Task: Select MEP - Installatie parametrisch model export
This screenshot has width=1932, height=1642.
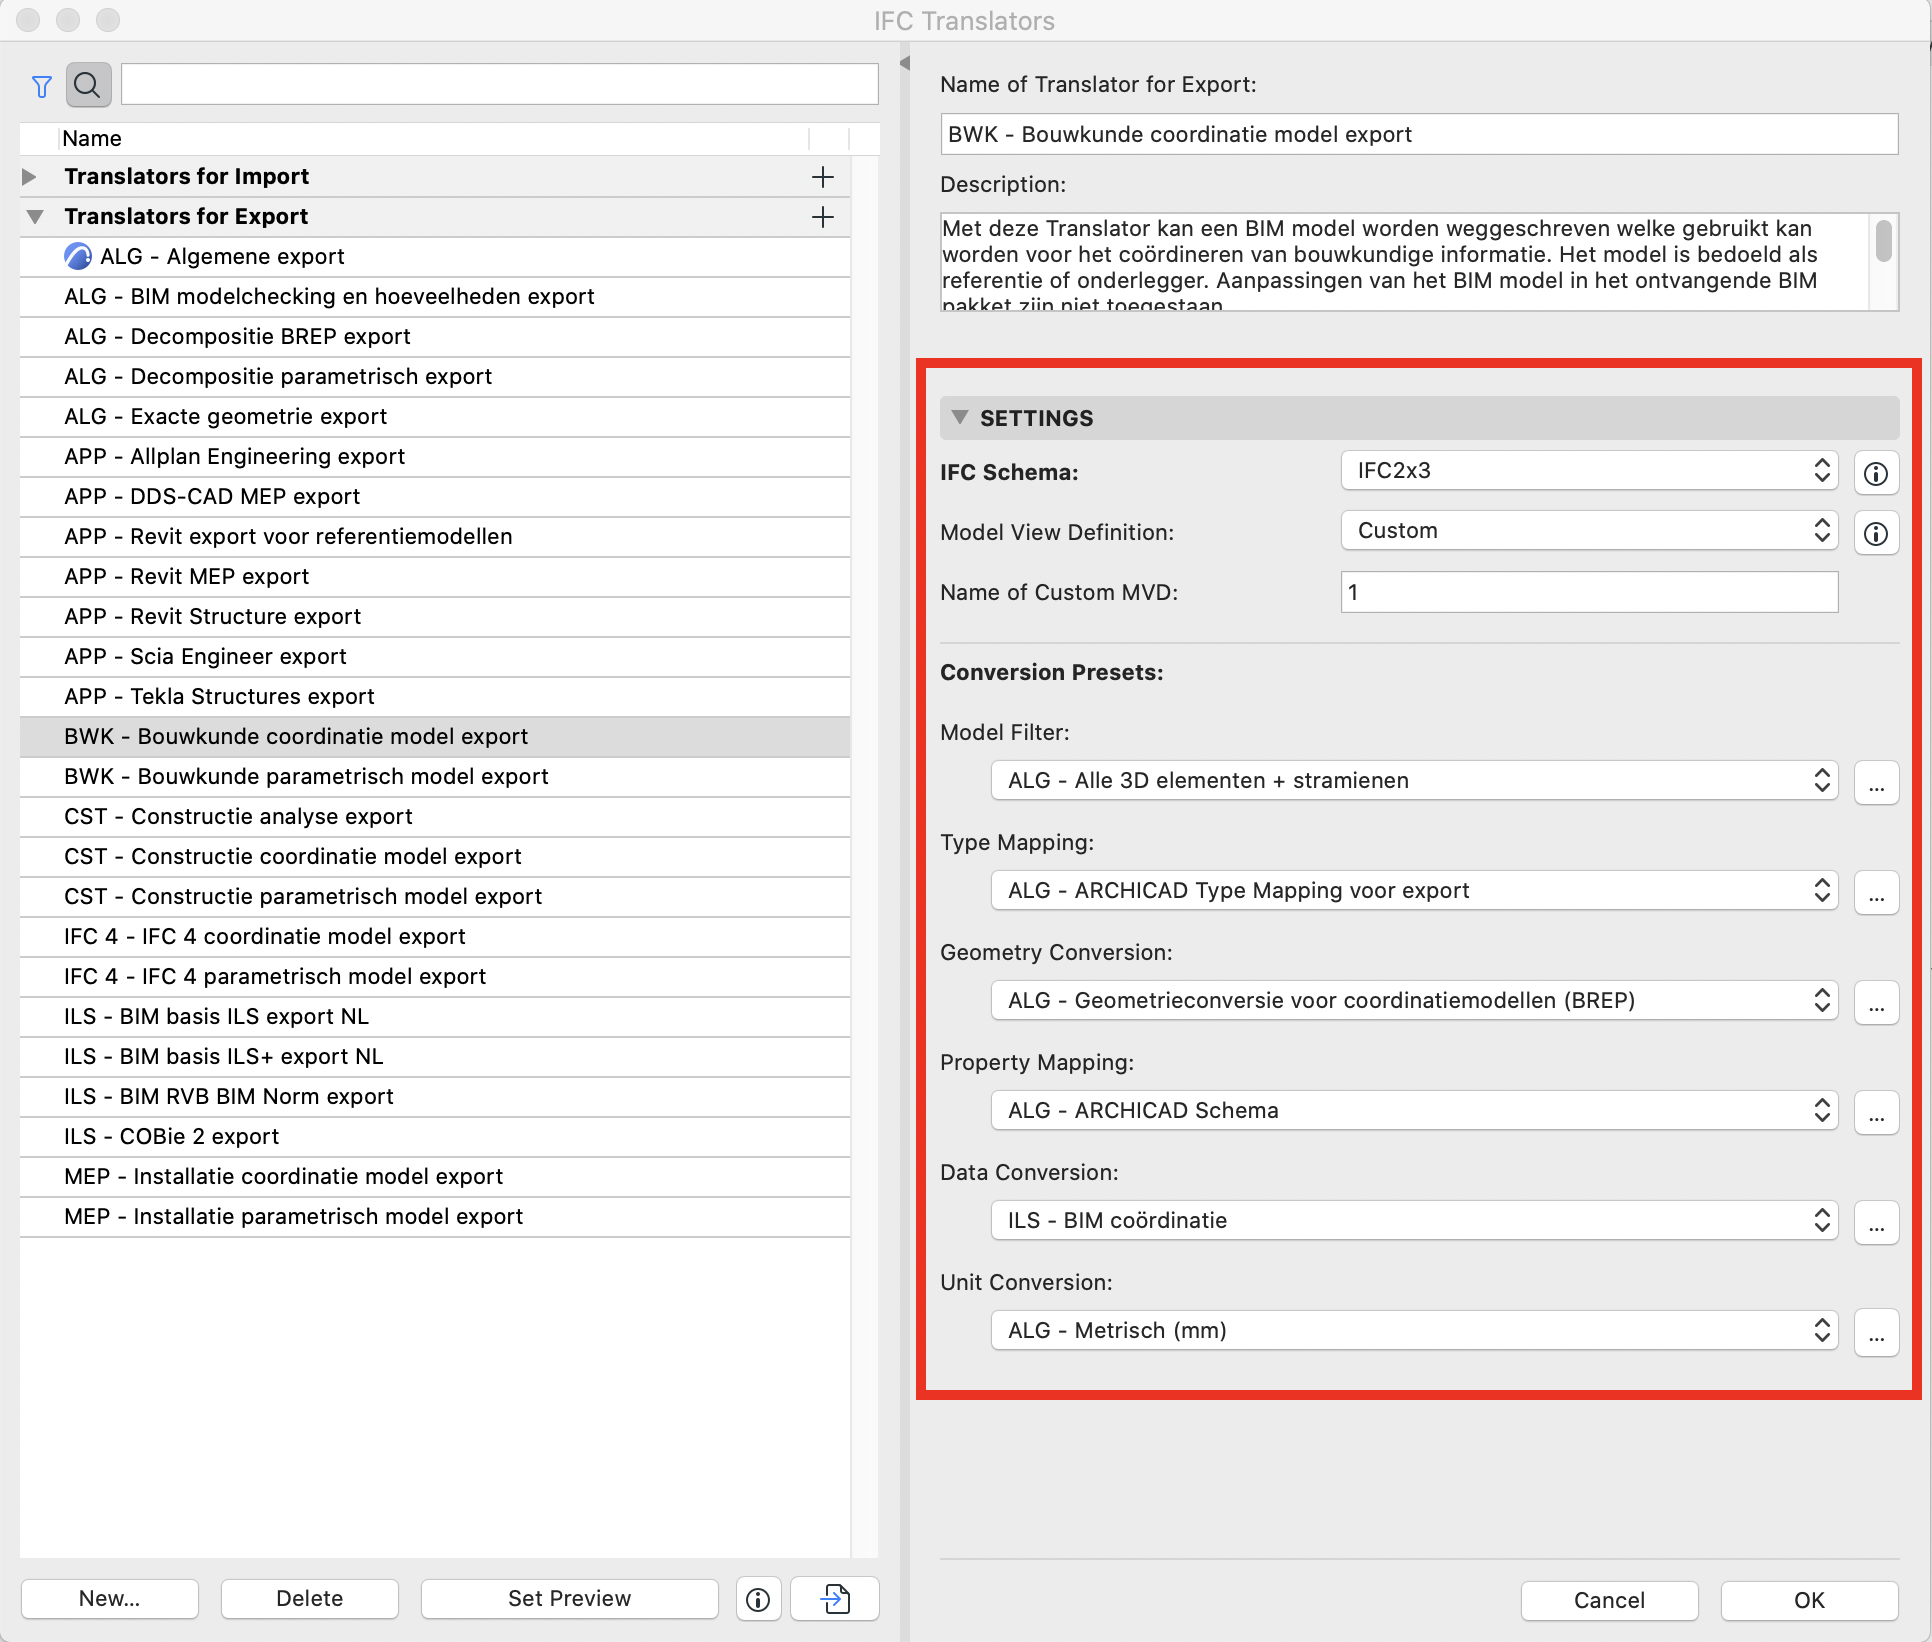Action: (x=435, y=1217)
